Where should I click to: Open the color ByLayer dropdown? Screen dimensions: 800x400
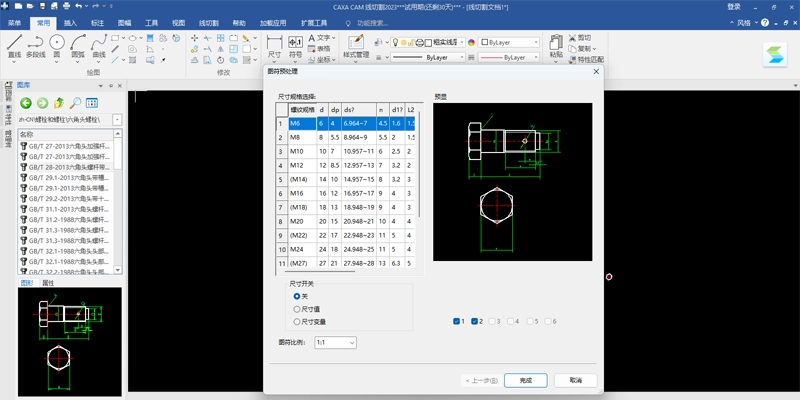[536, 43]
